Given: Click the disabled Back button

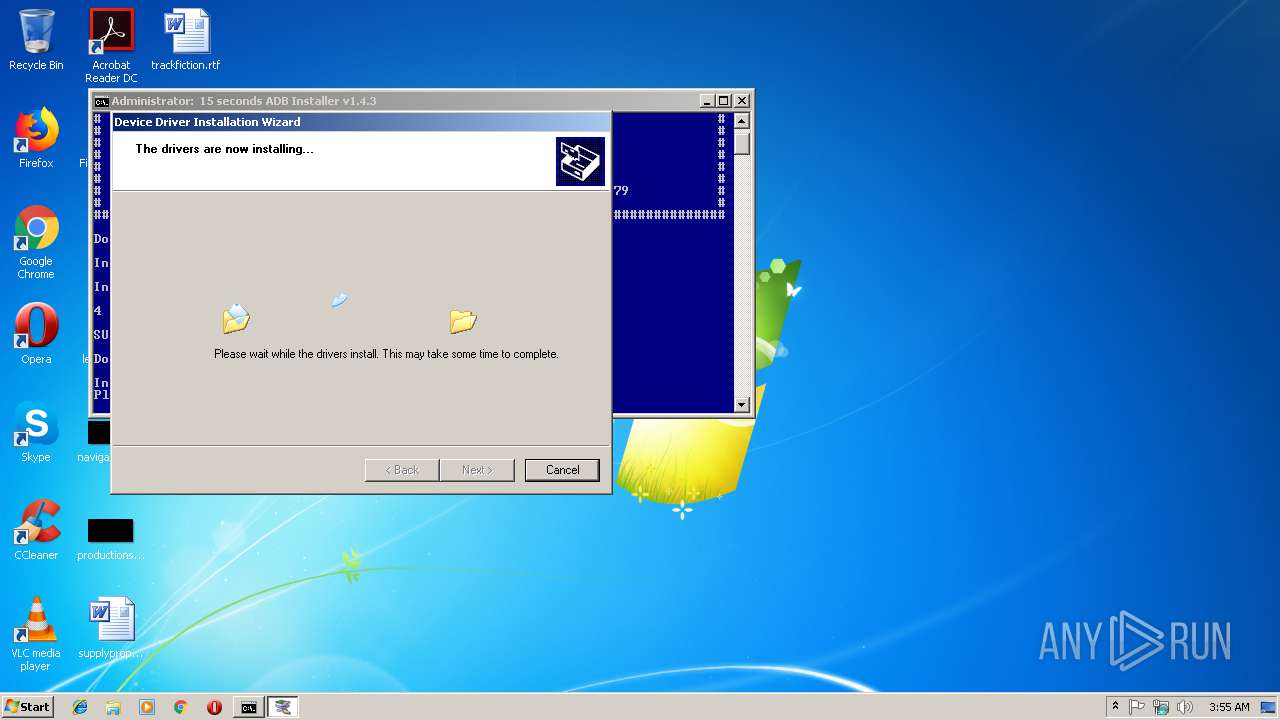Looking at the screenshot, I should click(402, 470).
